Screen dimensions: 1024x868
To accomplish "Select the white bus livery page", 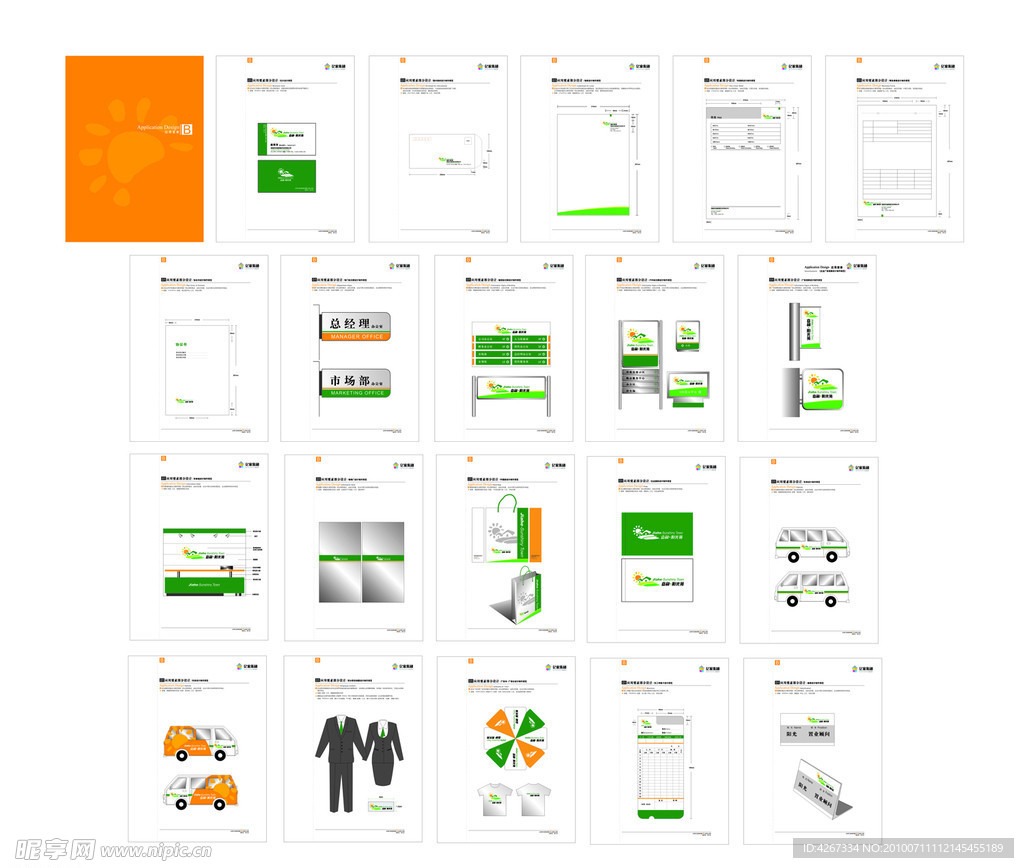I will [809, 550].
